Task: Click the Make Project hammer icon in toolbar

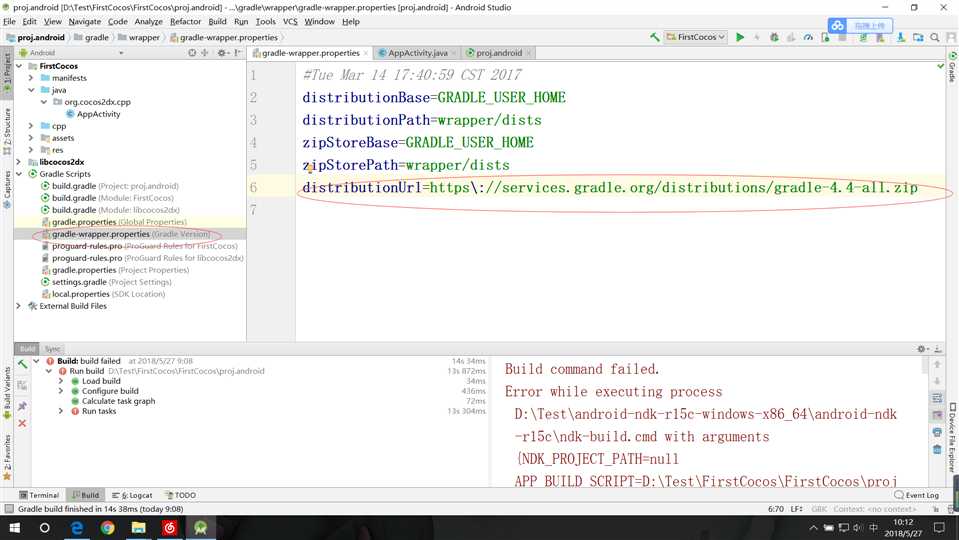Action: point(654,37)
